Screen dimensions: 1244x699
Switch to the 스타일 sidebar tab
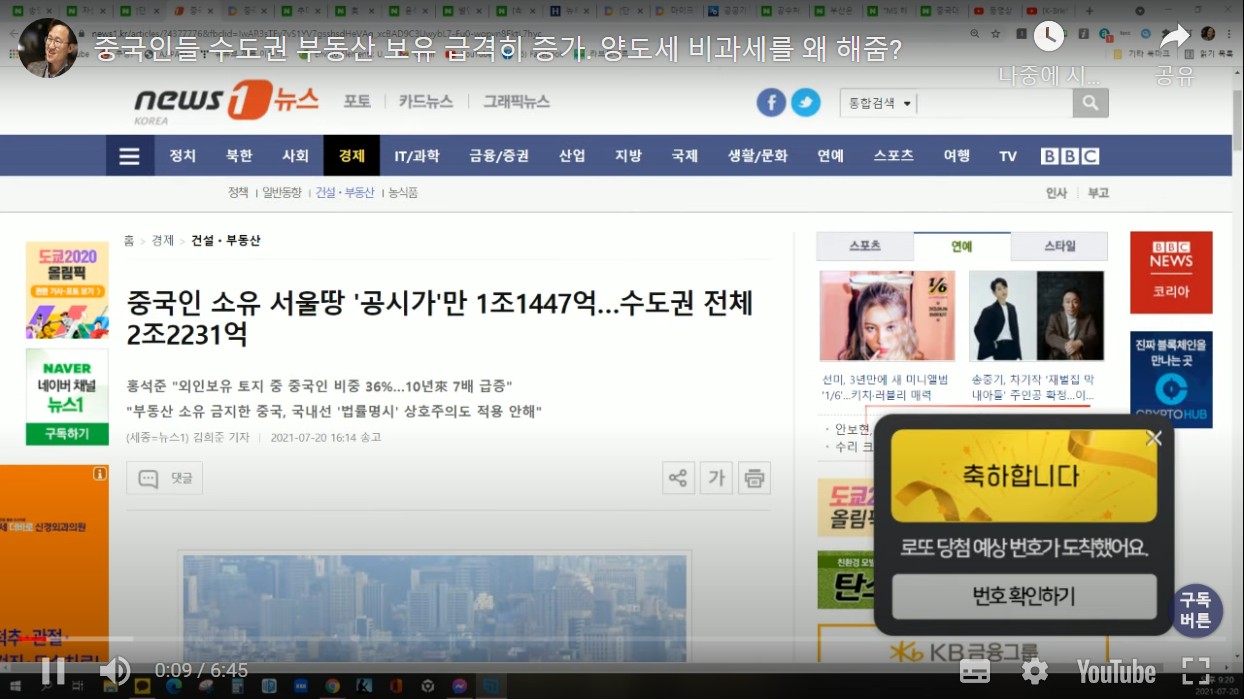1059,246
